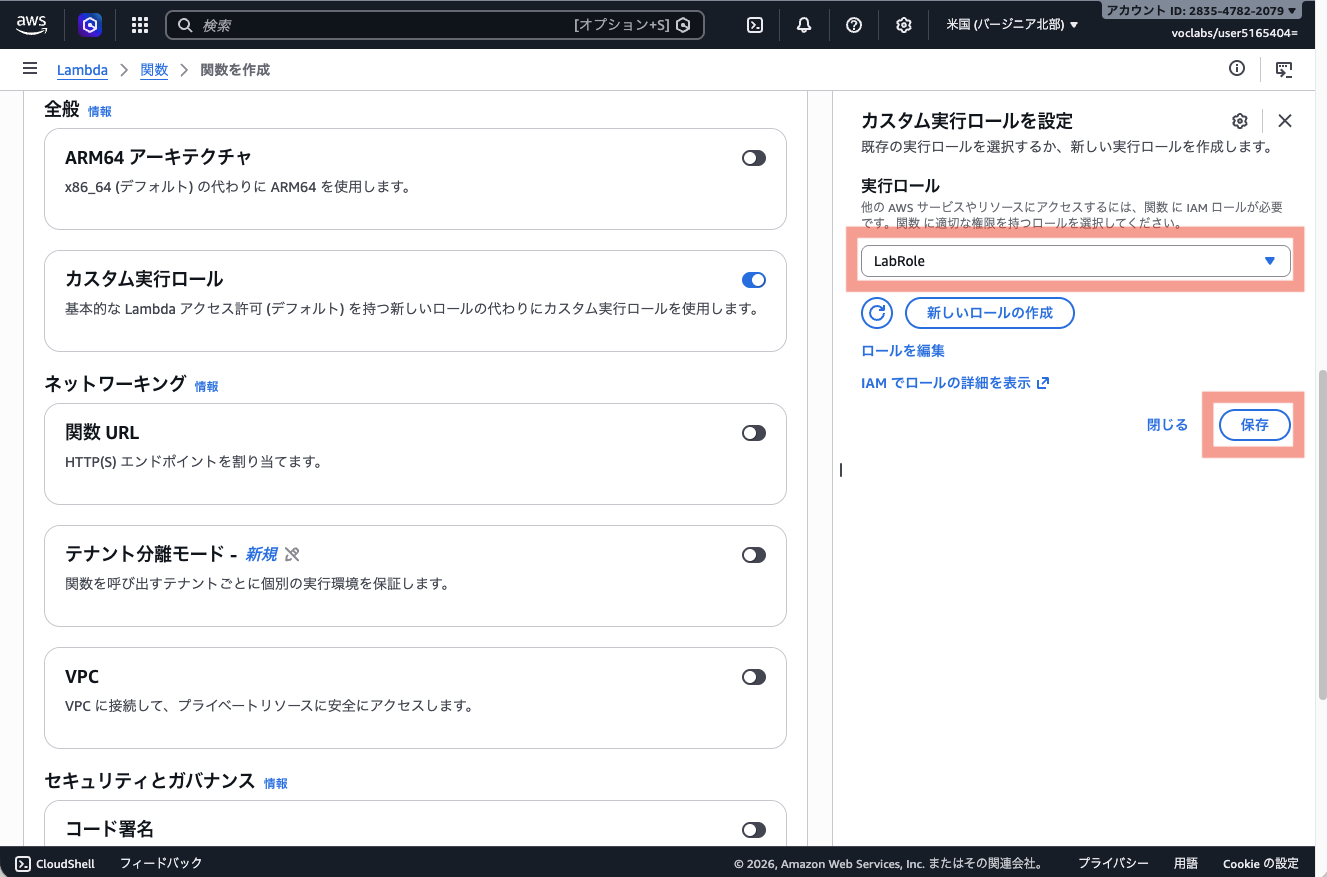Open IAM でロールの詳細を表示 link
Screen dimensions: 1327x877
pos(946,383)
